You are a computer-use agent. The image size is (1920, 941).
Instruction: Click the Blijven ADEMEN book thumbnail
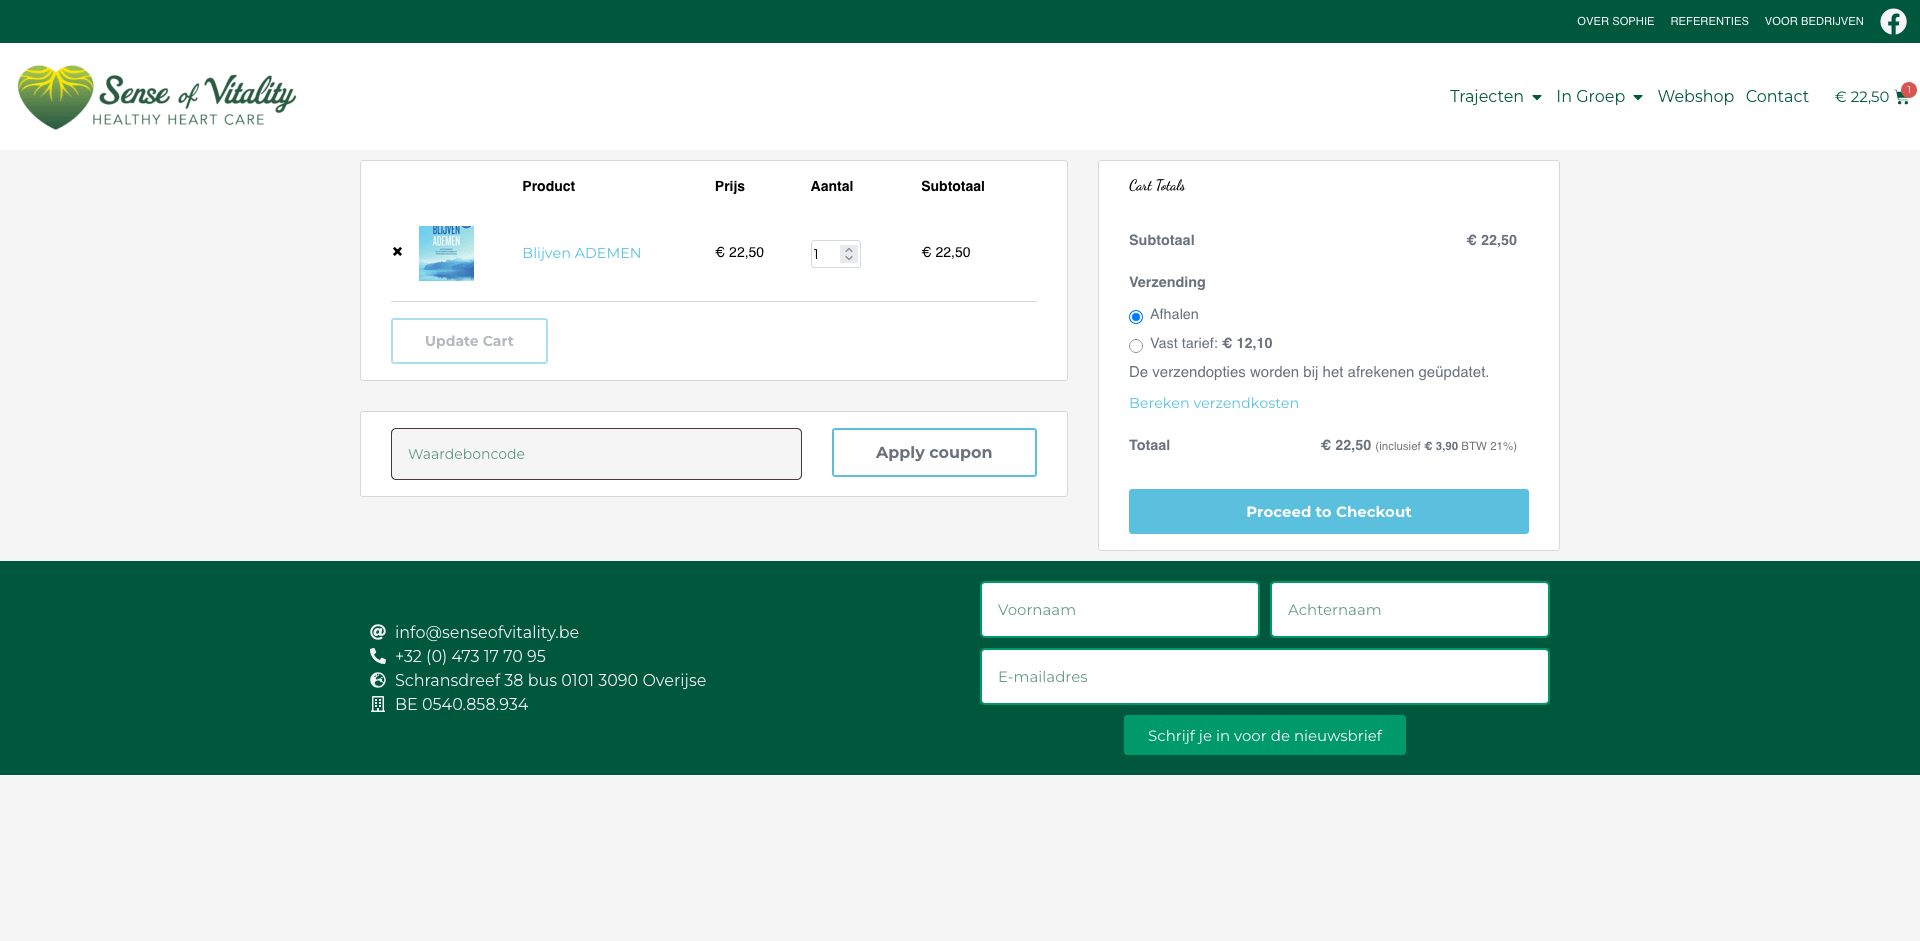click(x=446, y=253)
